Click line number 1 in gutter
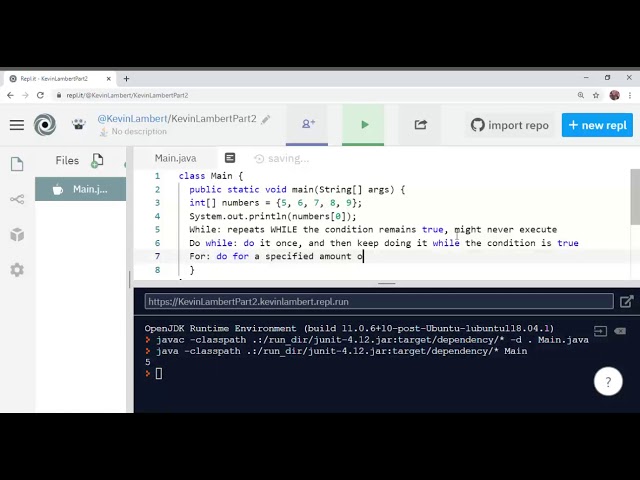Viewport: 640px width, 480px height. pyautogui.click(x=157, y=176)
